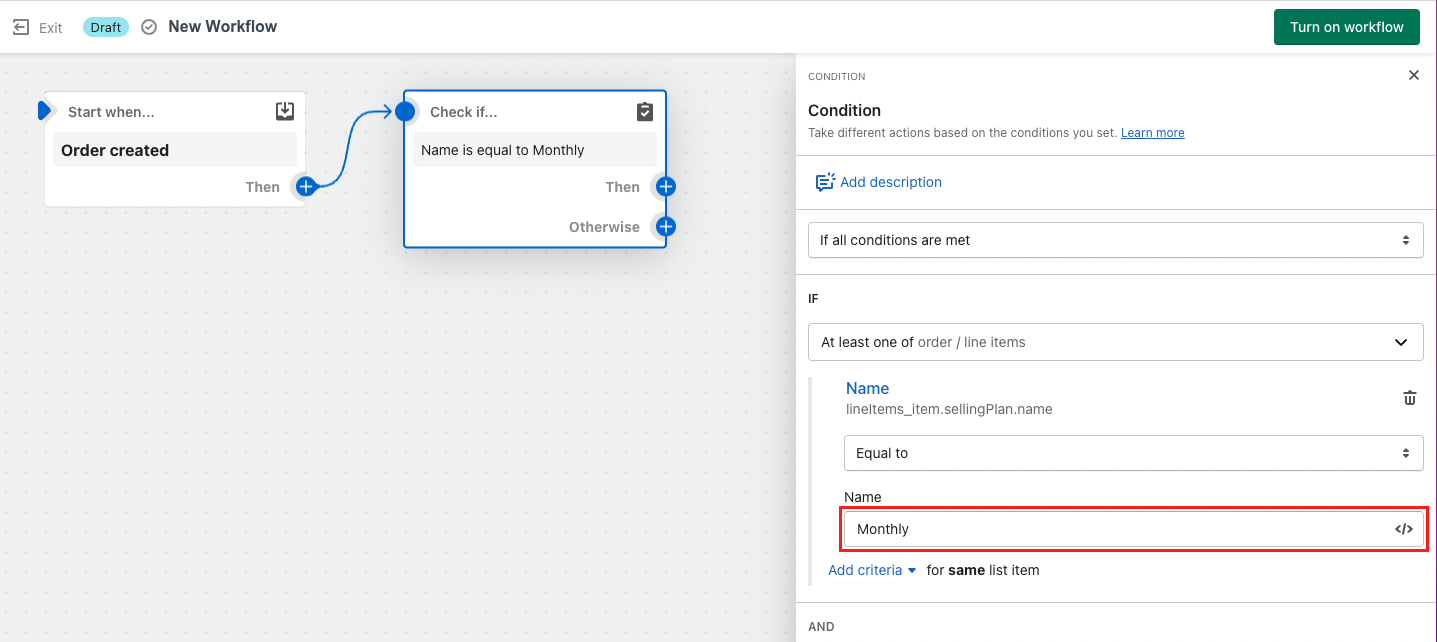Click the Name input field containing Monthly
1437x642 pixels.
point(1133,529)
